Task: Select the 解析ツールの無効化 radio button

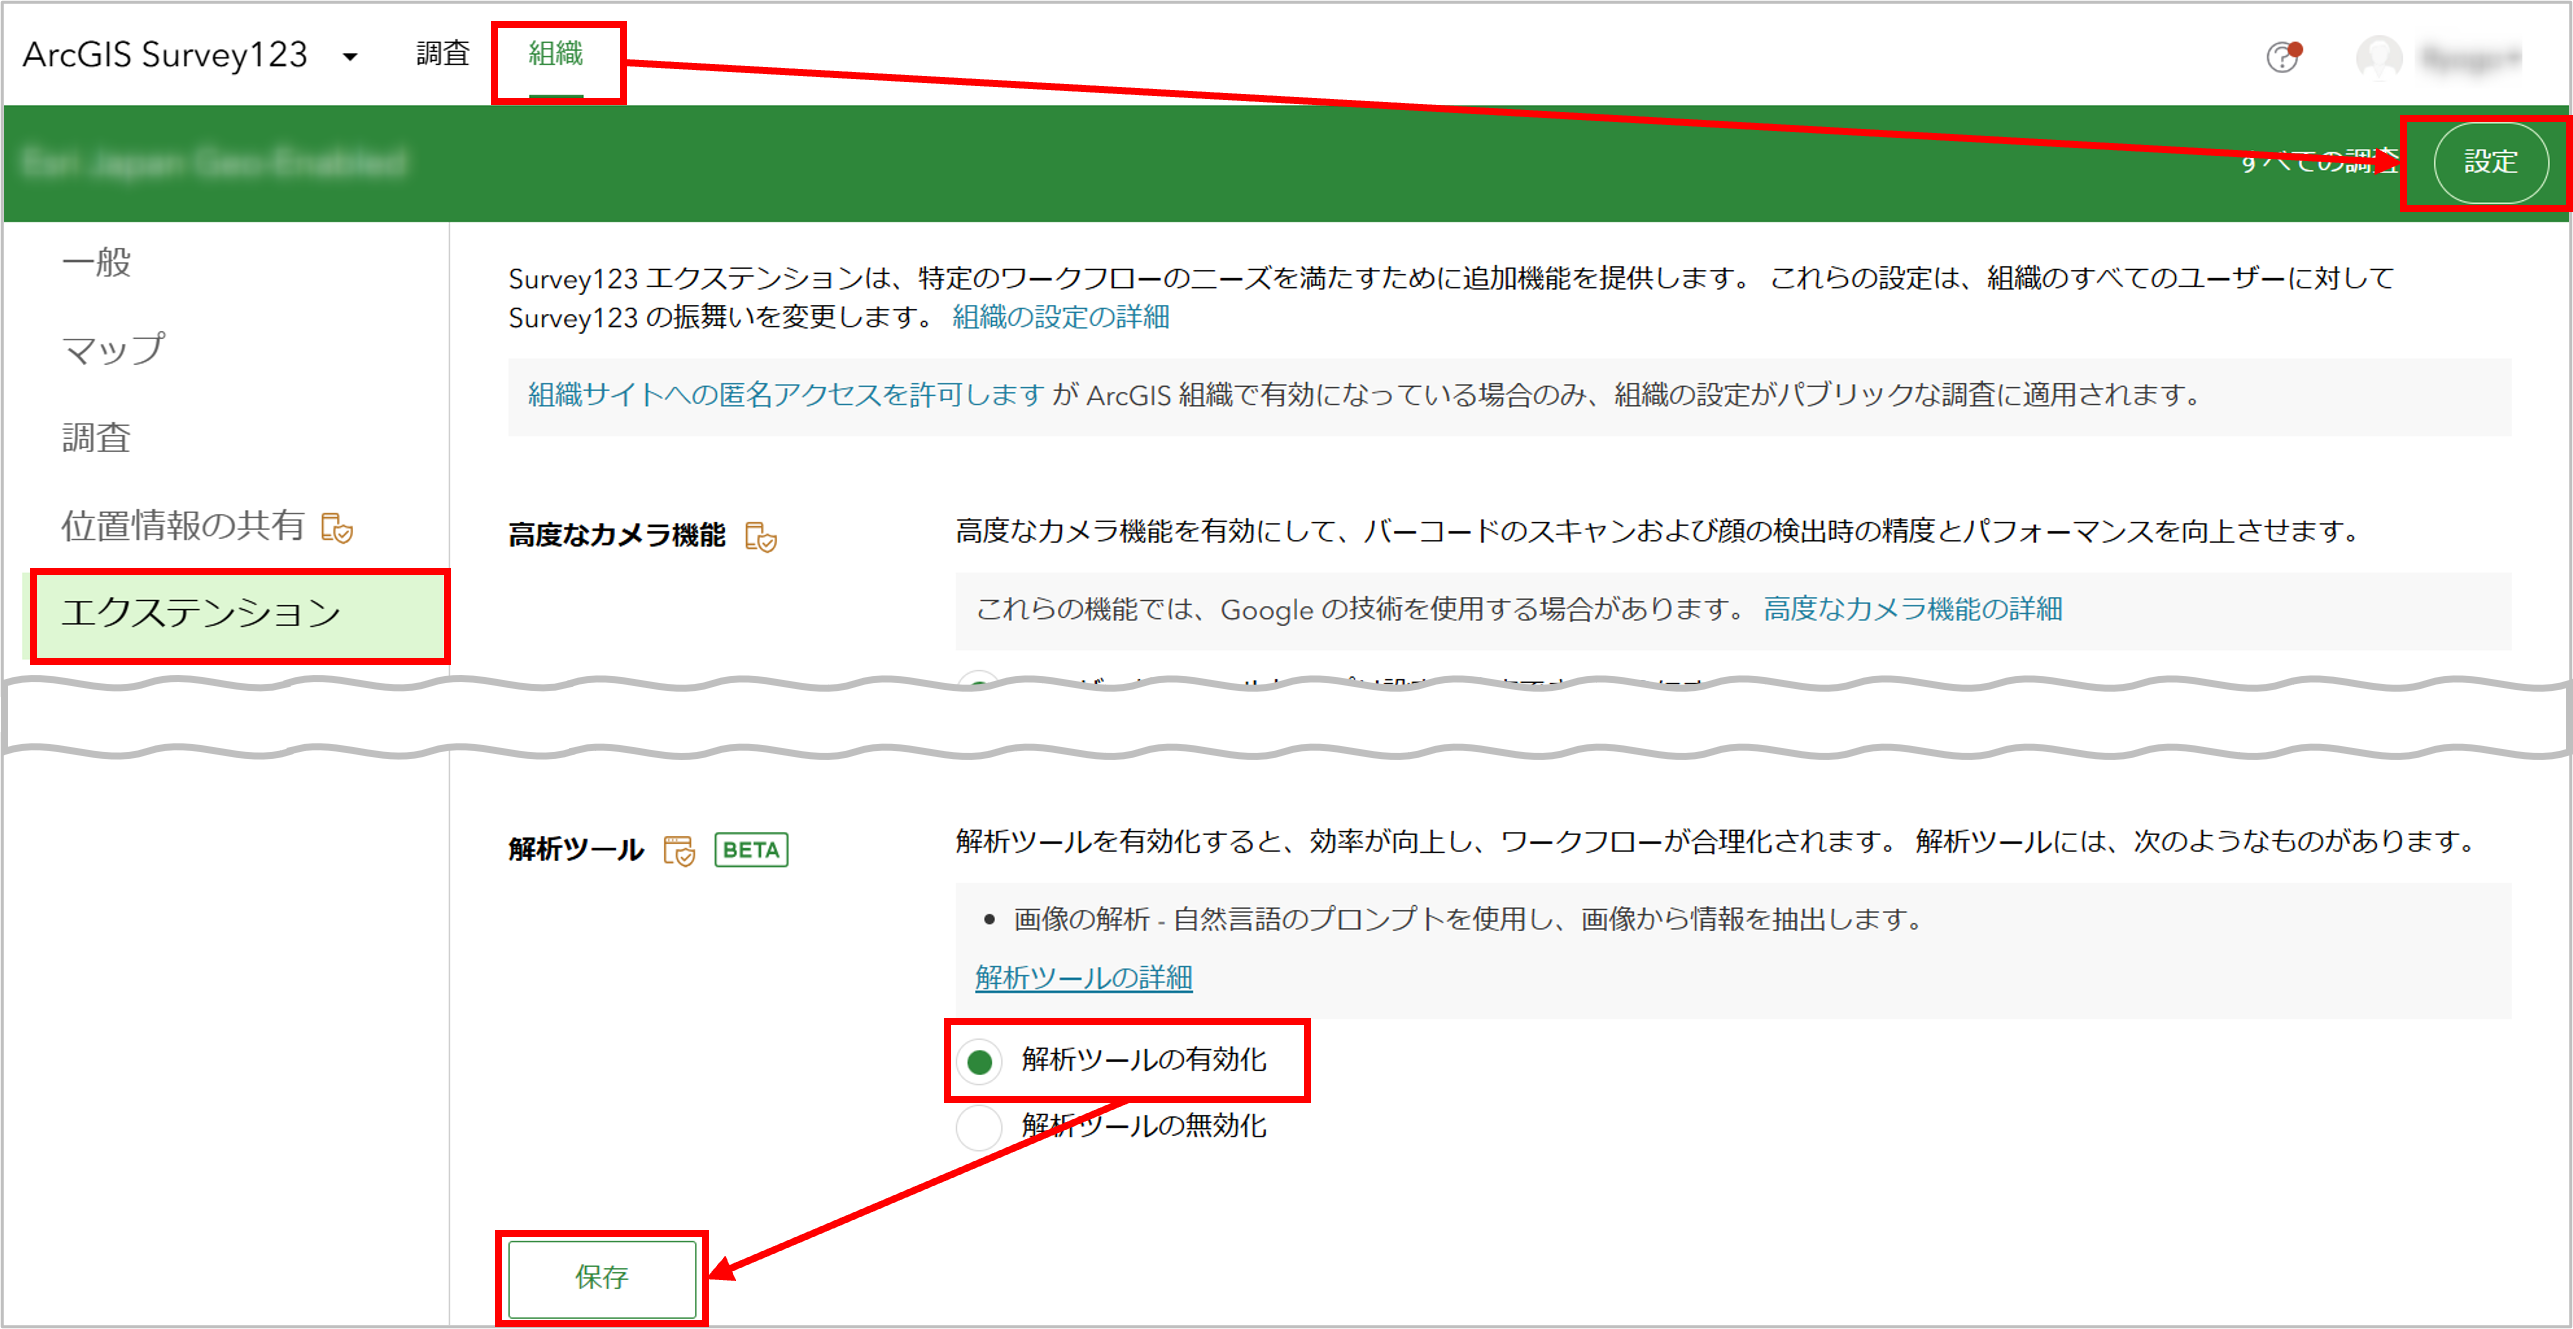Action: 979,1127
